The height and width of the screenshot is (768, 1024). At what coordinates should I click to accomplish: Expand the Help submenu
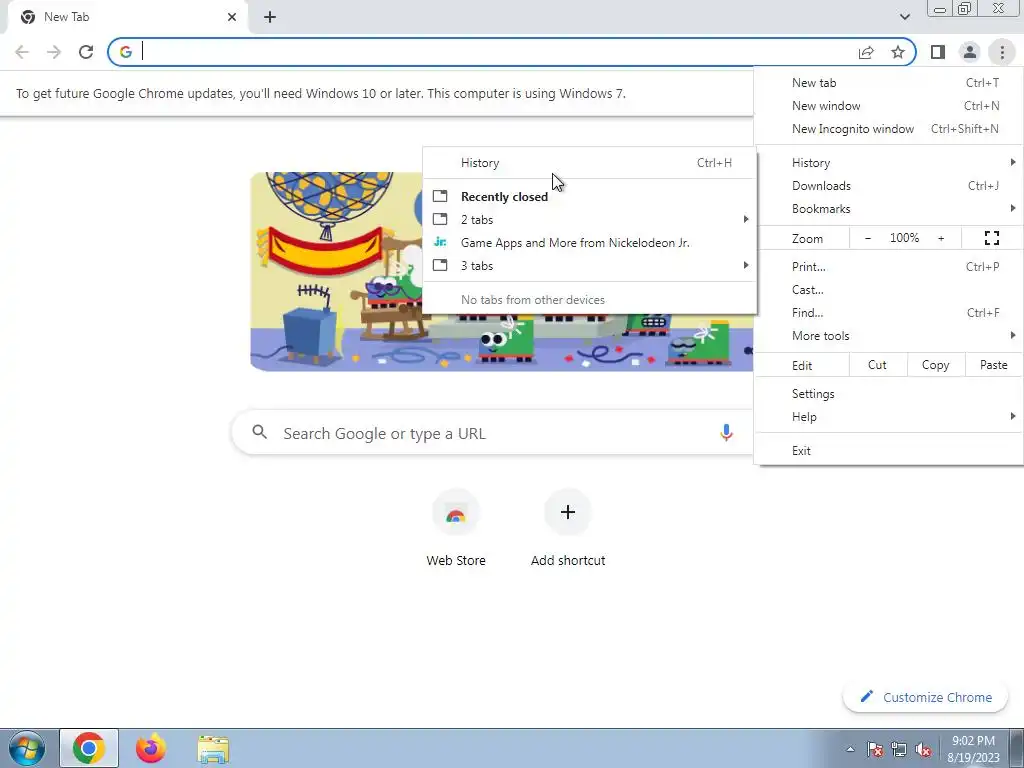point(888,417)
